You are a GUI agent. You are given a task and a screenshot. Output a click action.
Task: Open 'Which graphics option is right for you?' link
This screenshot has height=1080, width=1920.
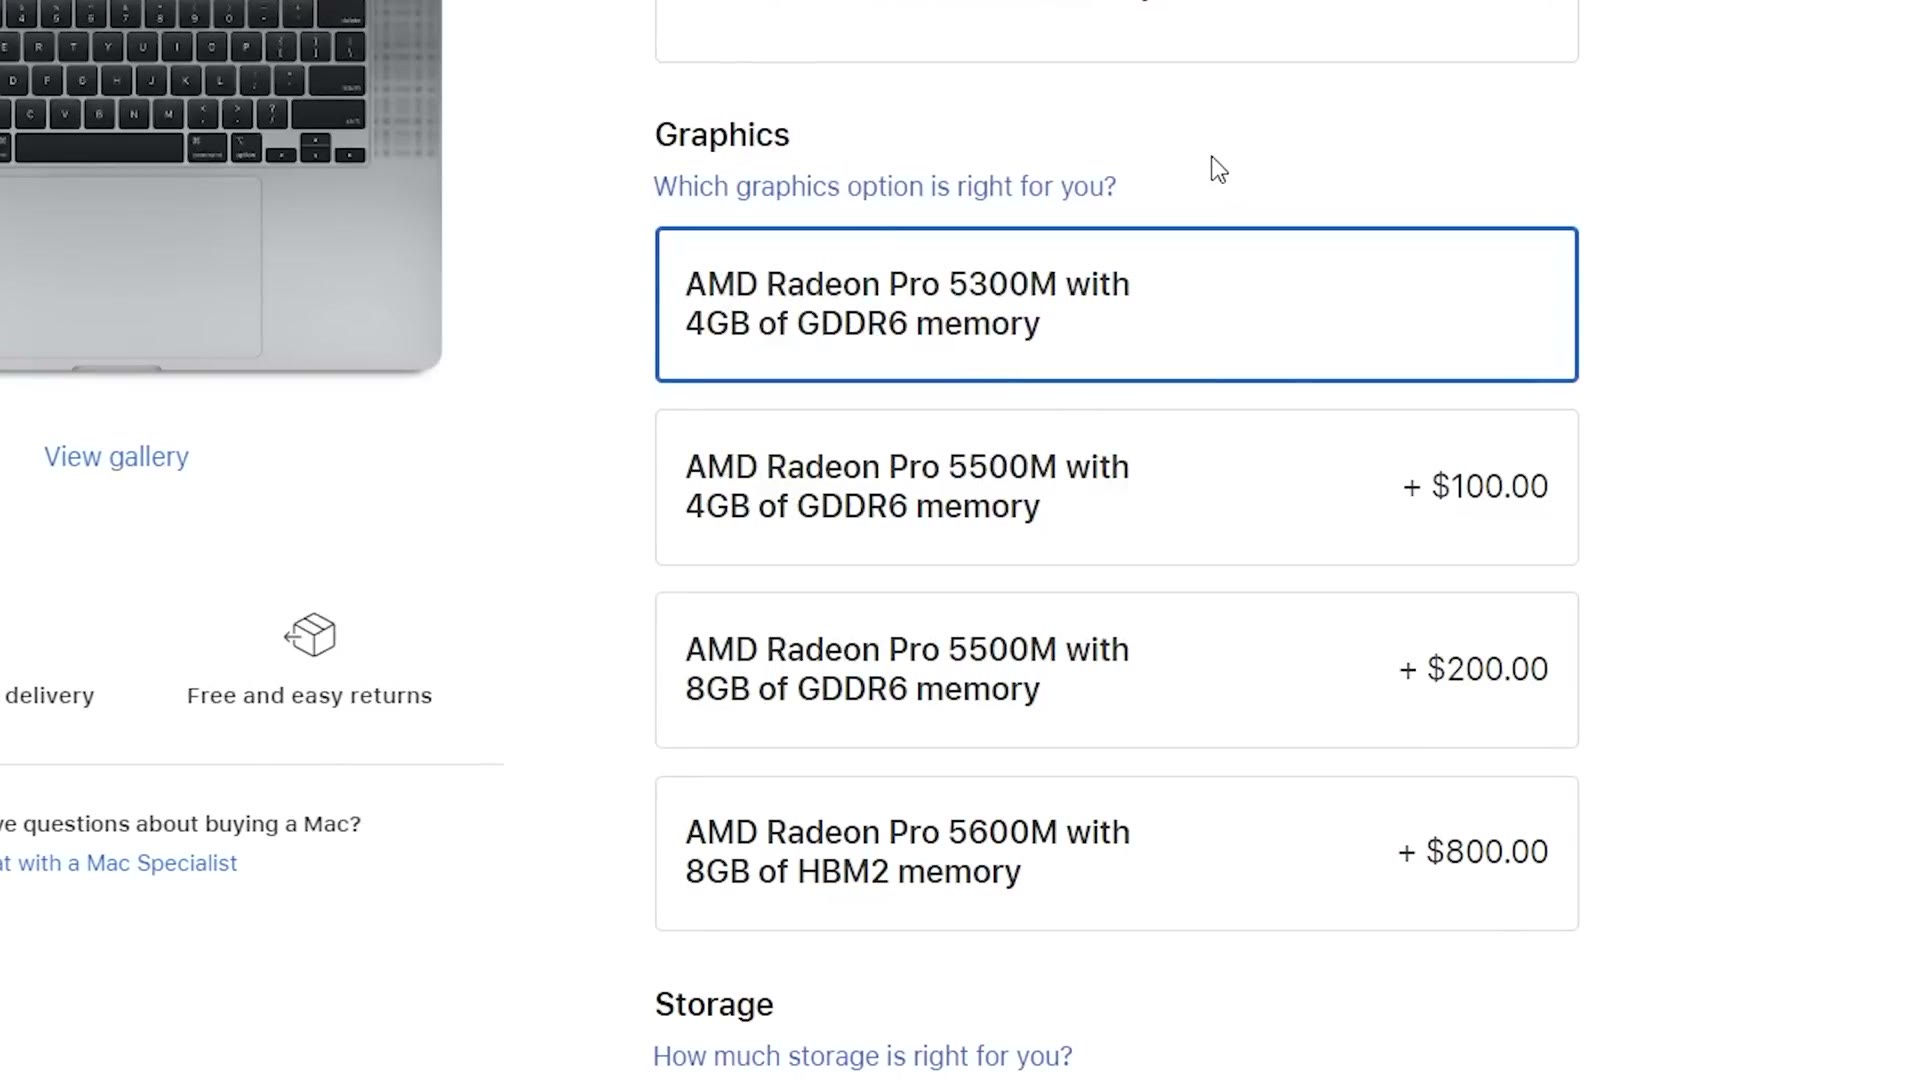(884, 187)
